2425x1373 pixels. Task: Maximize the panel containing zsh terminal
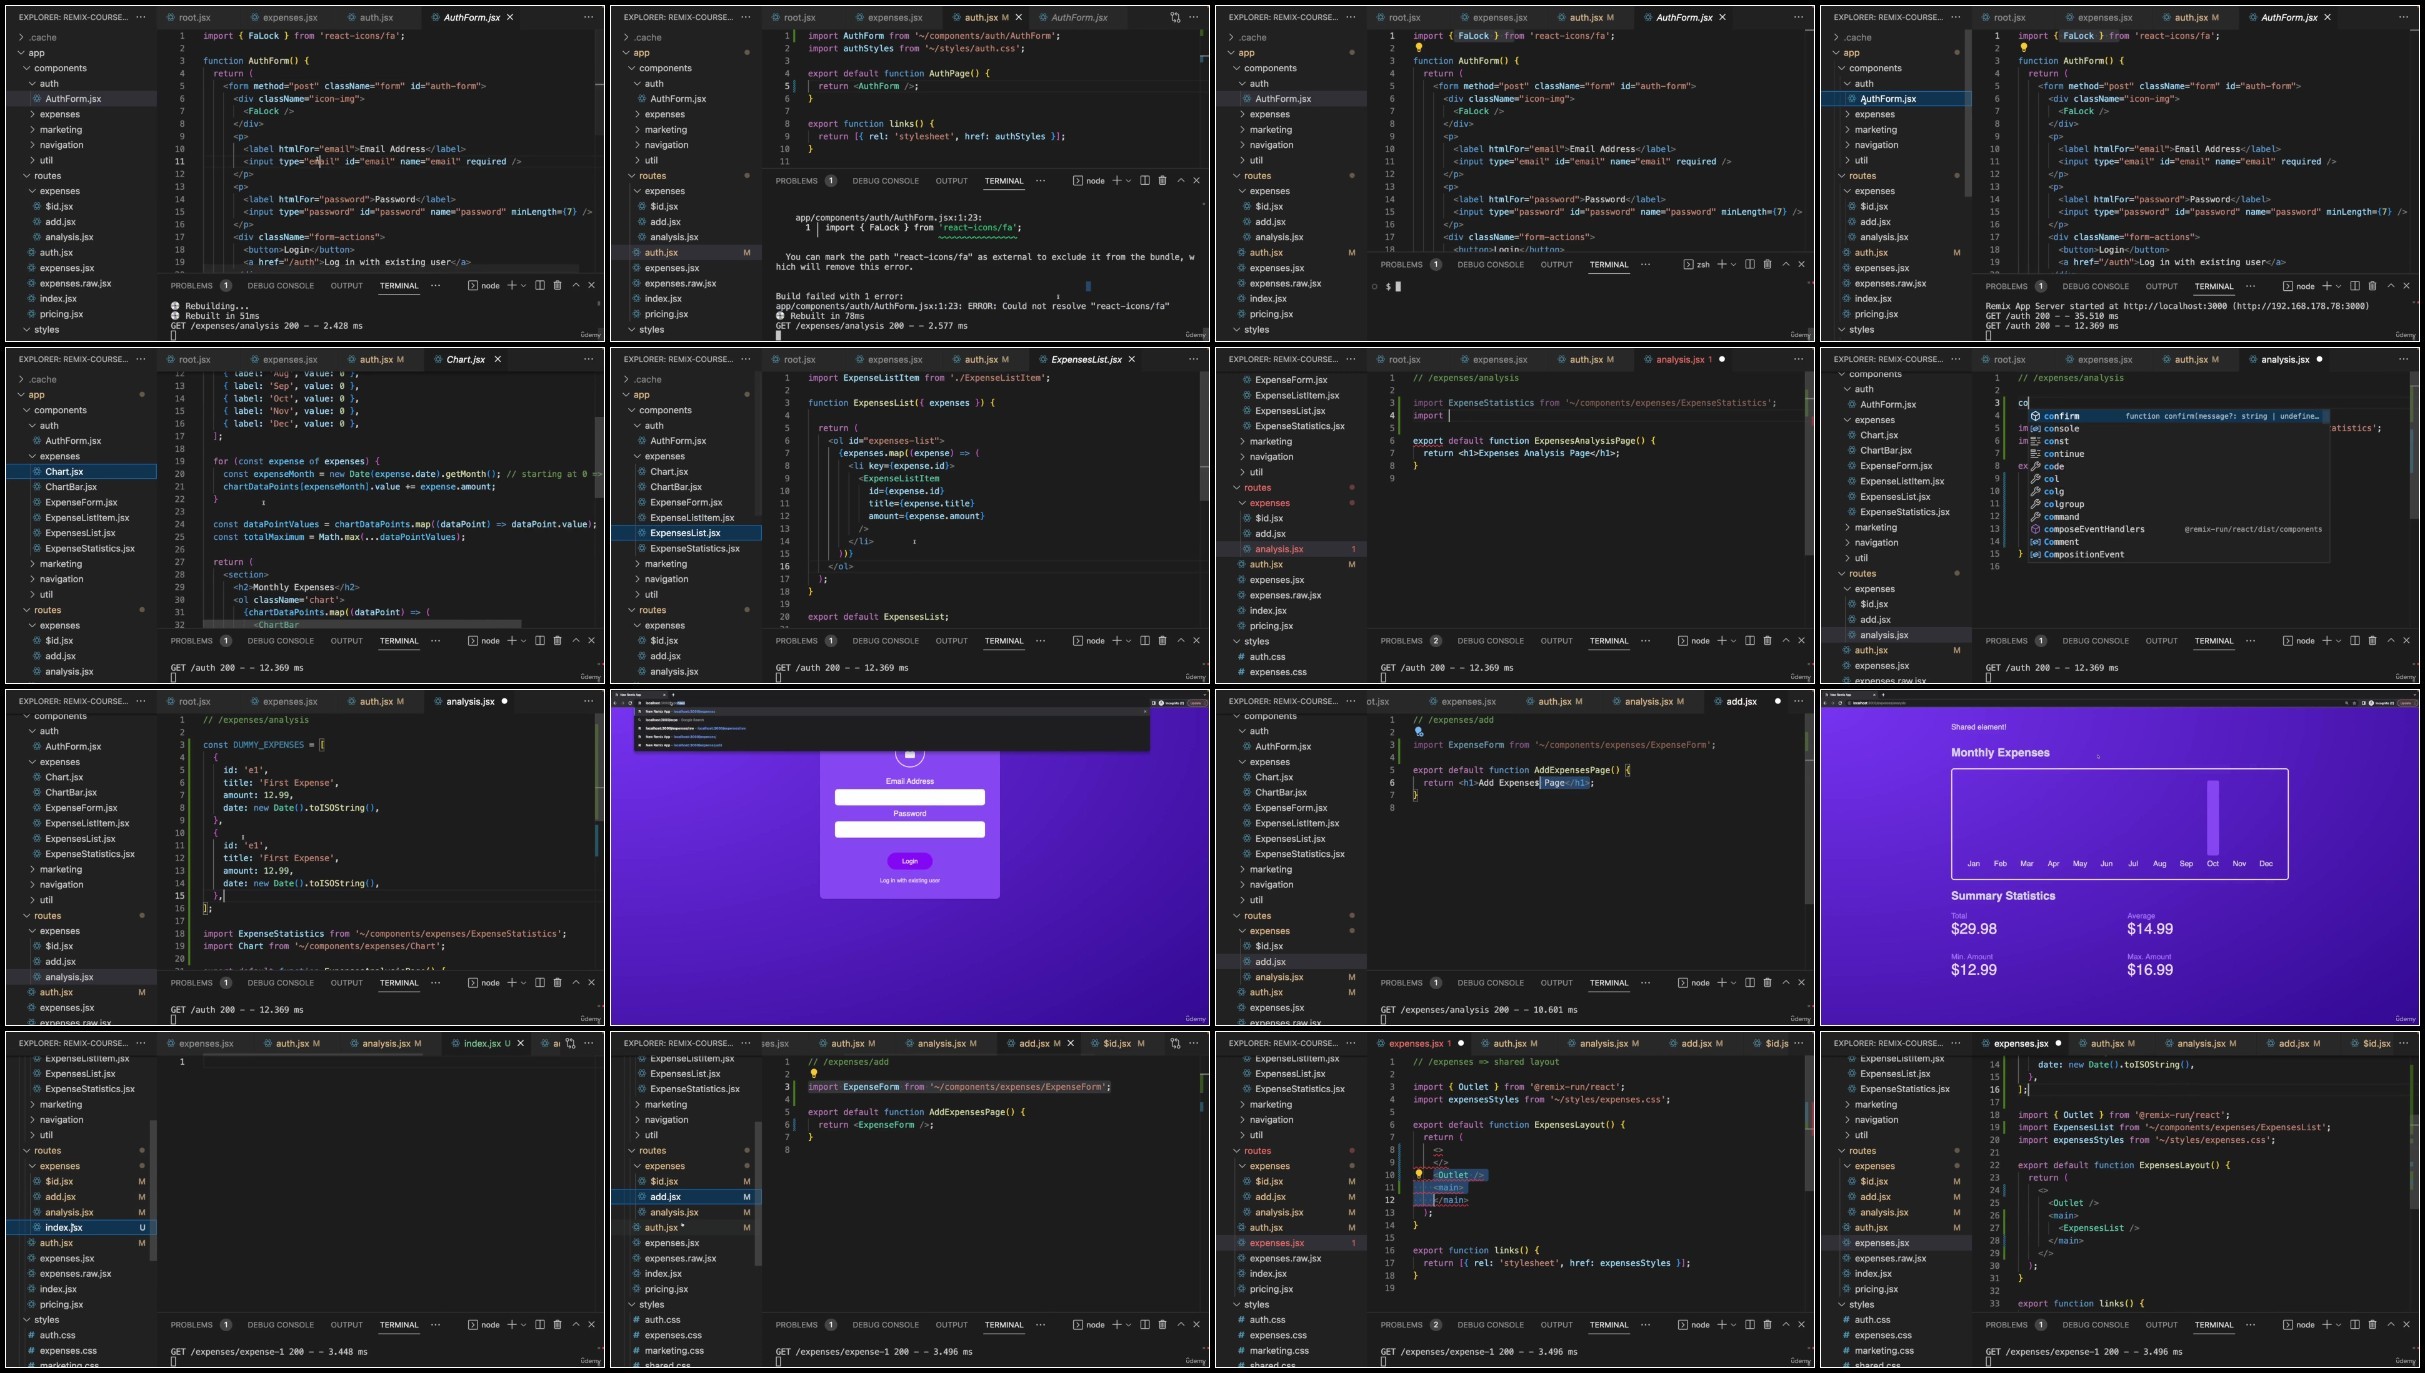(x=1785, y=264)
